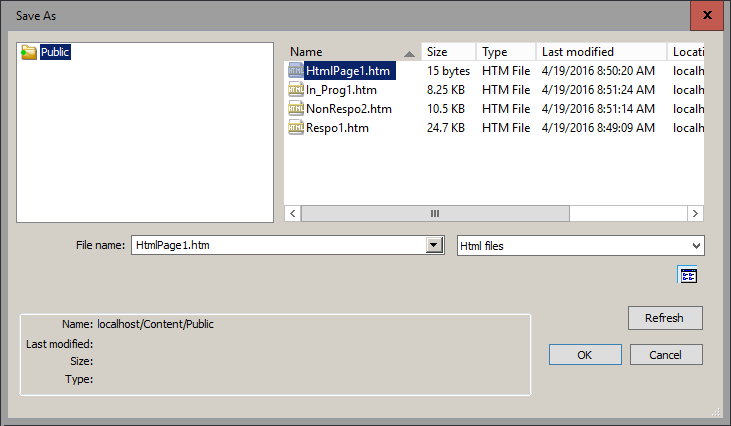Click the 4/19/2016 8:49:09 AM date cell
The height and width of the screenshot is (426, 731).
(x=598, y=128)
